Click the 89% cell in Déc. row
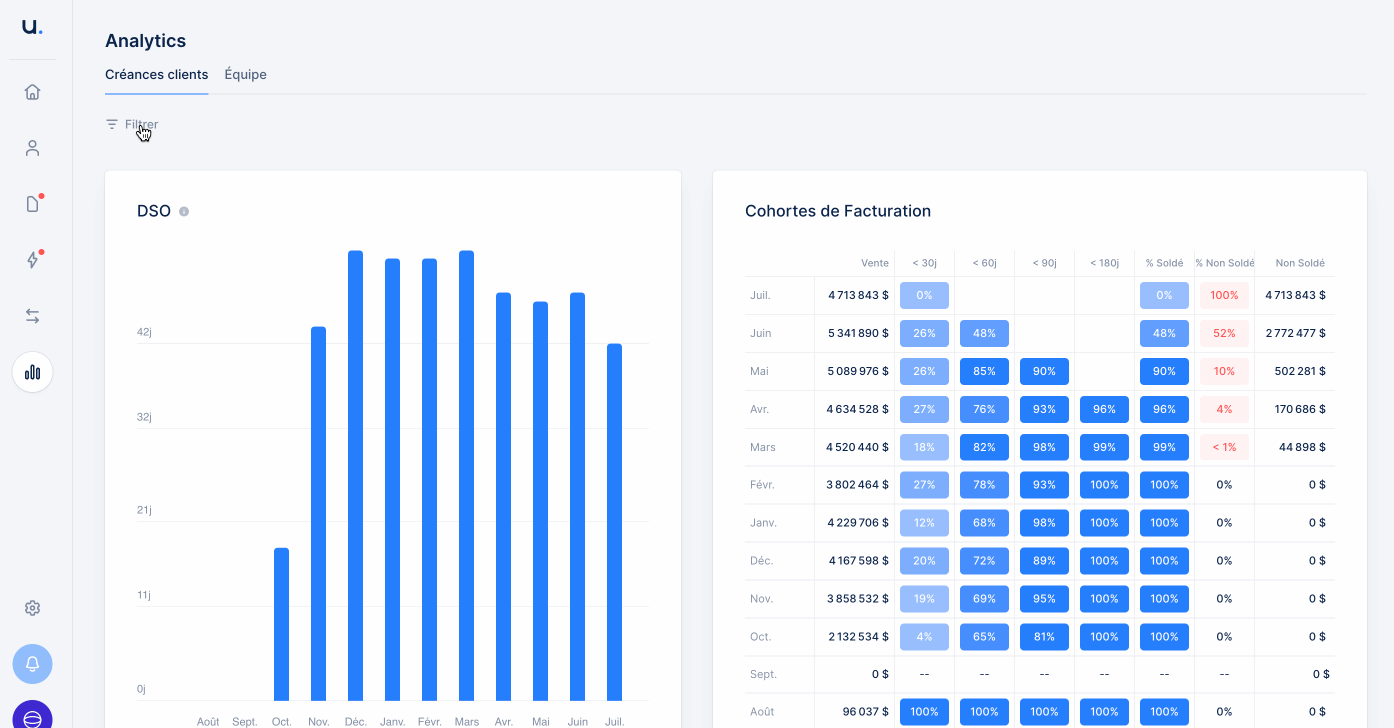 [x=1044, y=561]
